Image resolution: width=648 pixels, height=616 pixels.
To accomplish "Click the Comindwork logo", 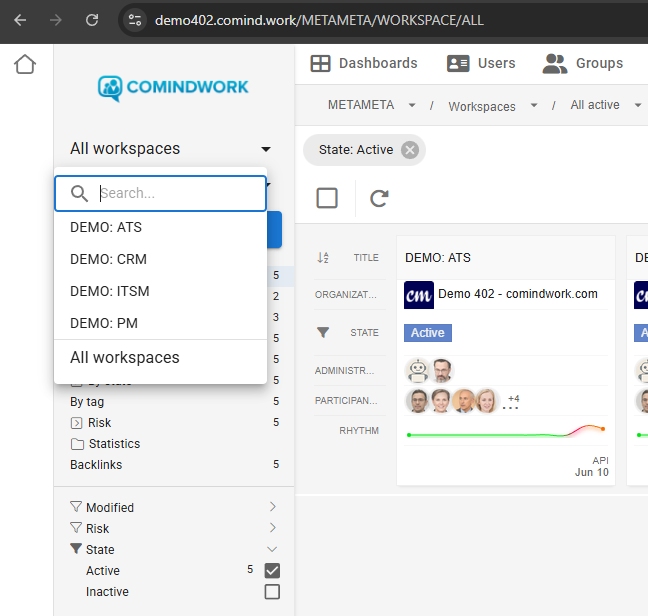I will point(173,88).
